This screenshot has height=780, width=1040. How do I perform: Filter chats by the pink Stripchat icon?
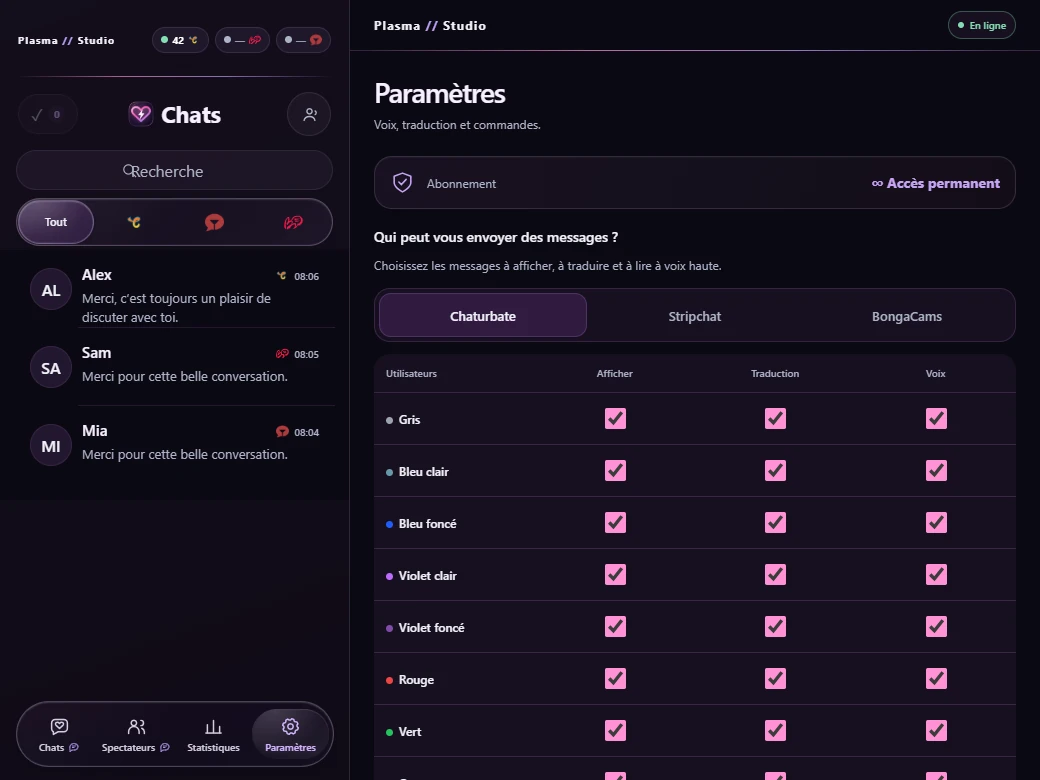tap(293, 222)
